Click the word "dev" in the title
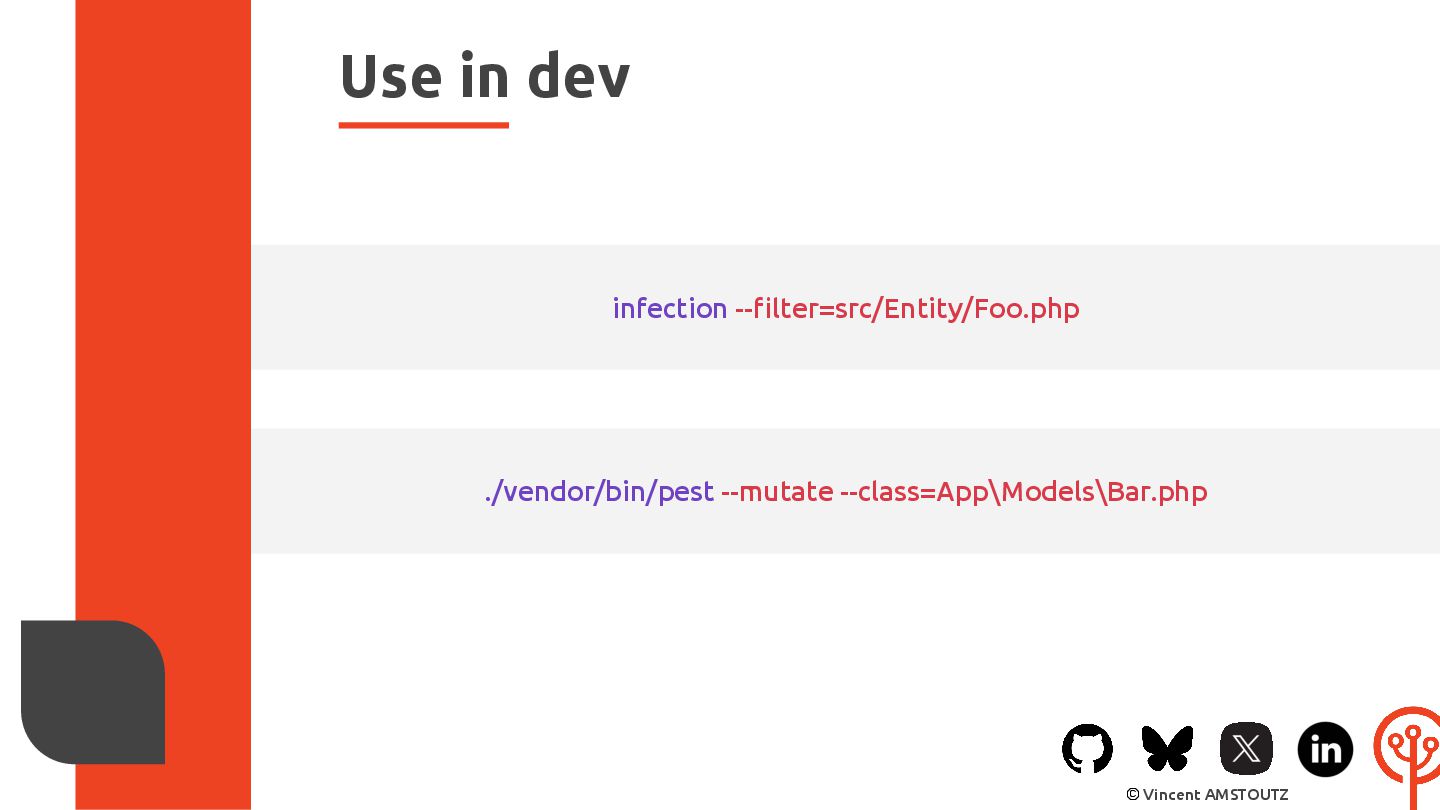The image size is (1440, 810). click(x=578, y=76)
